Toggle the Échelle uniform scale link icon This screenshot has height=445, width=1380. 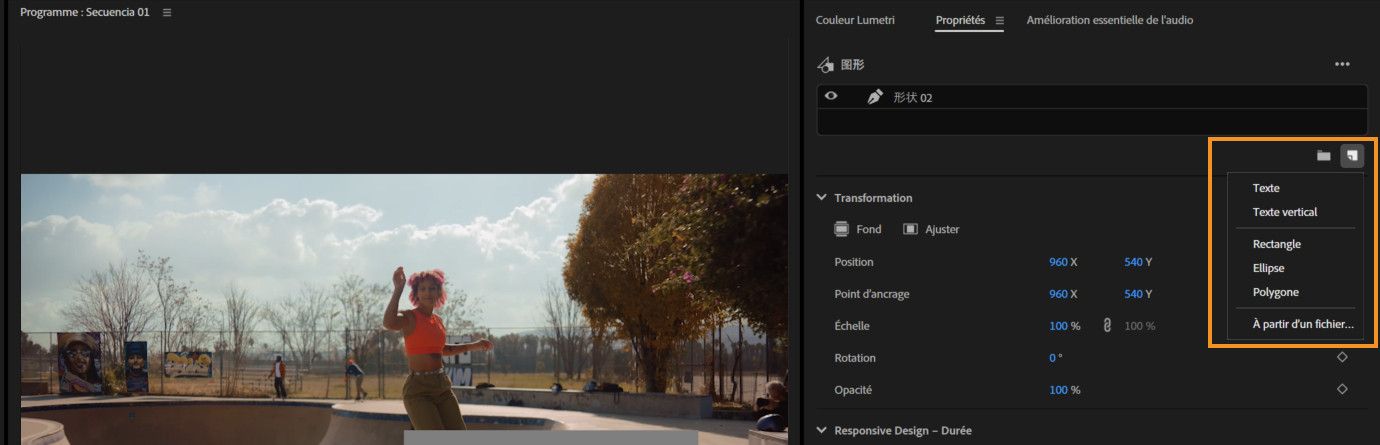1106,326
